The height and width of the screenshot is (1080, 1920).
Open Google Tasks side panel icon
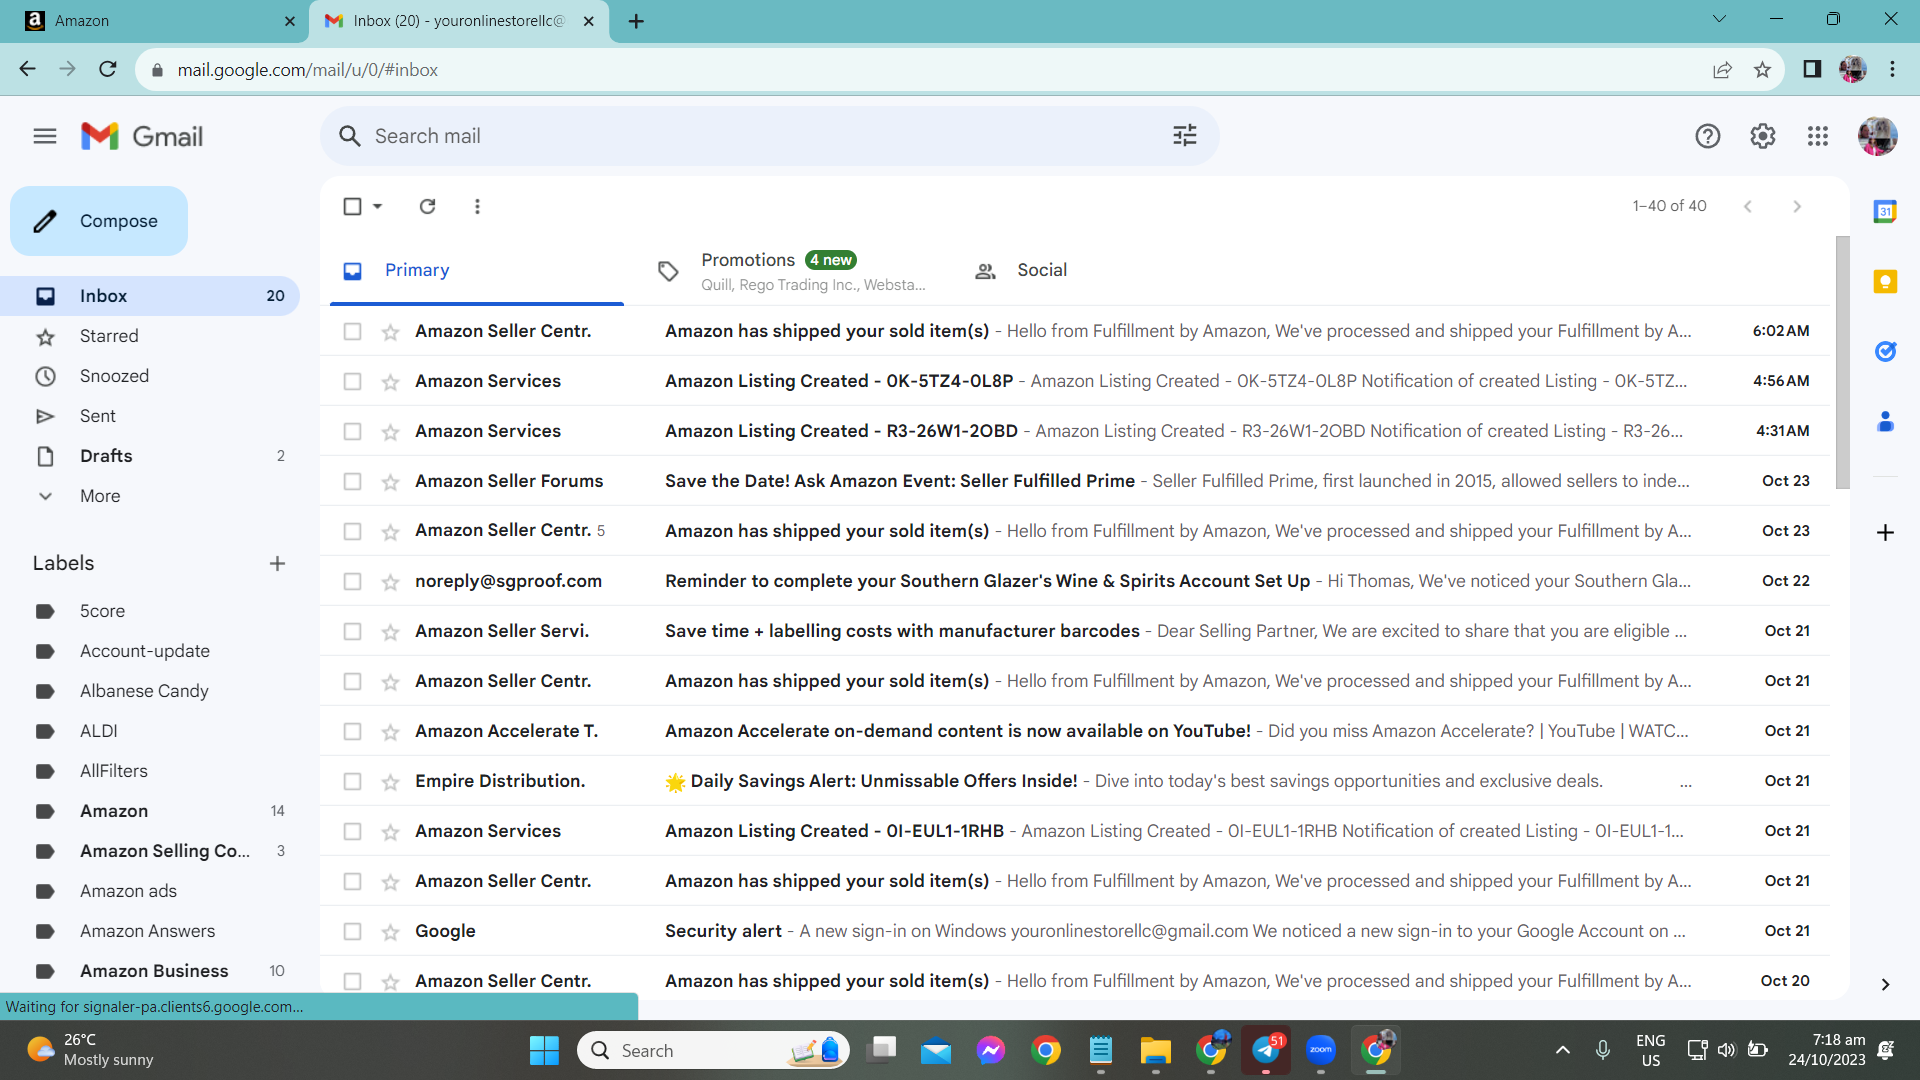point(1885,351)
